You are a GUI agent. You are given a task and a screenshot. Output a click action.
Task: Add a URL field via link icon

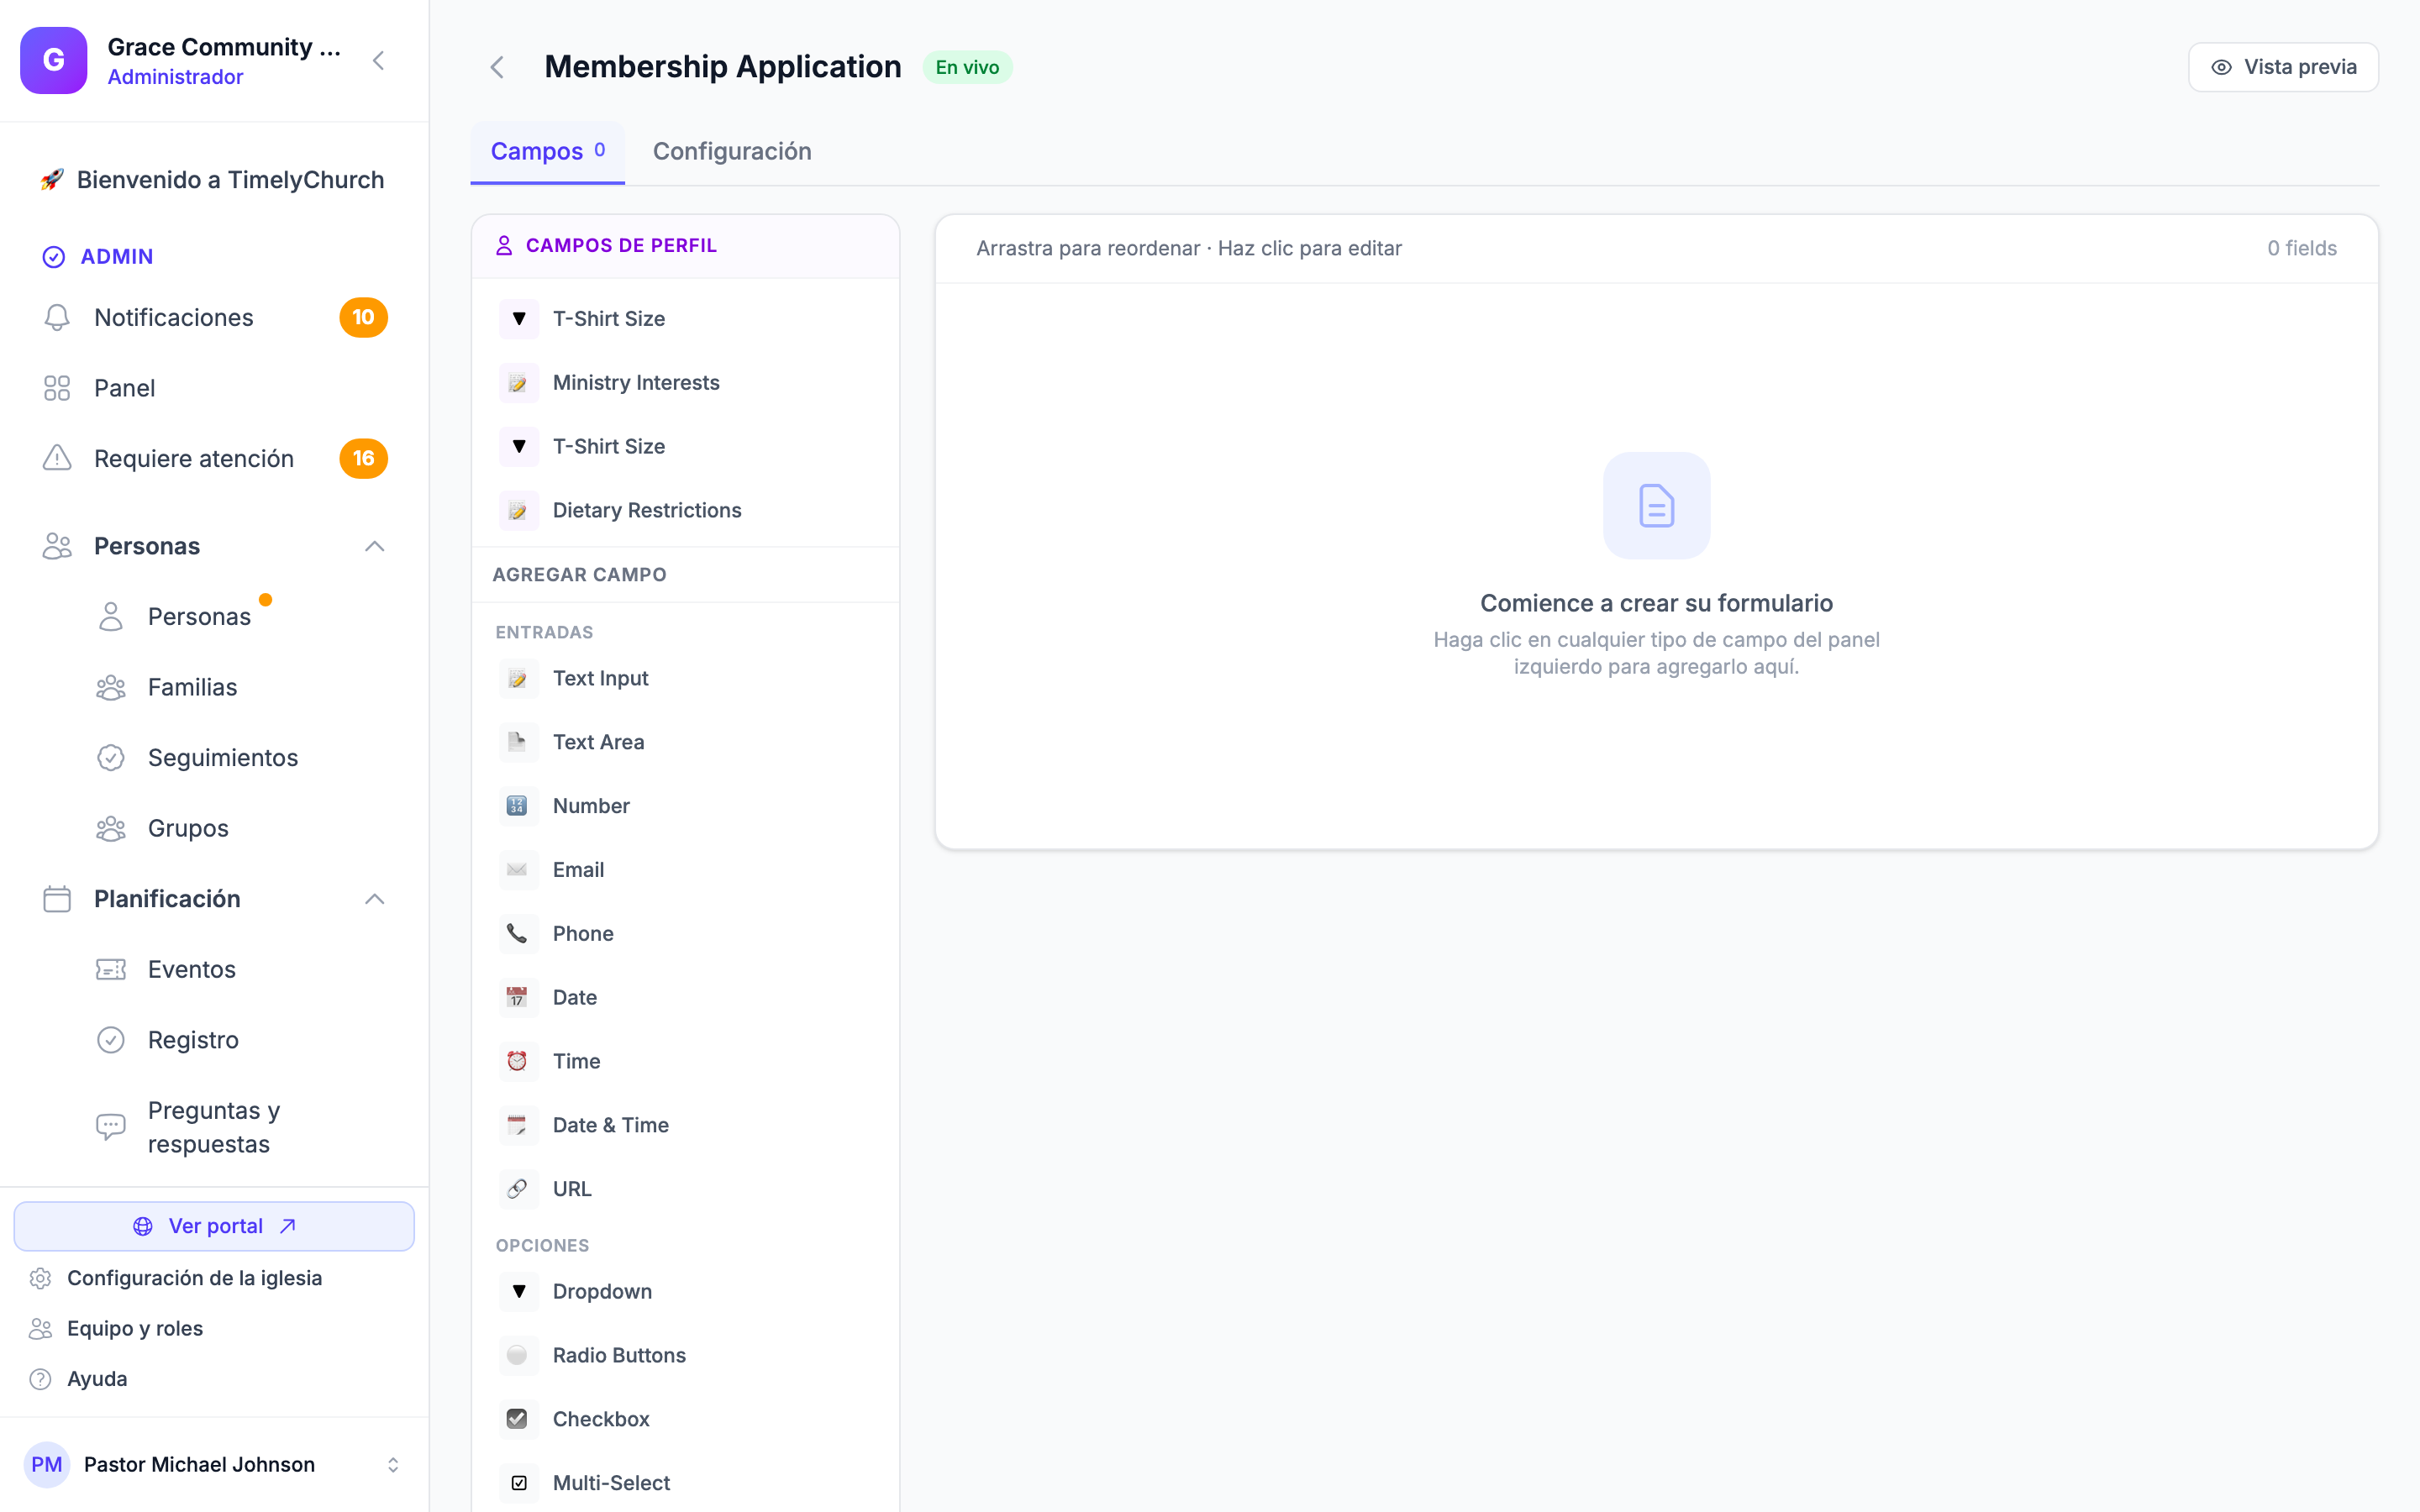(x=517, y=1189)
